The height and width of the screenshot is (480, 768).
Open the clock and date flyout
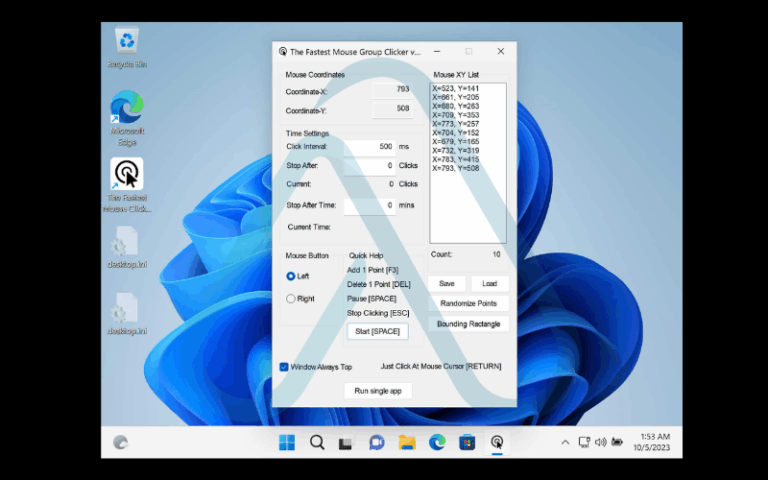pos(651,442)
